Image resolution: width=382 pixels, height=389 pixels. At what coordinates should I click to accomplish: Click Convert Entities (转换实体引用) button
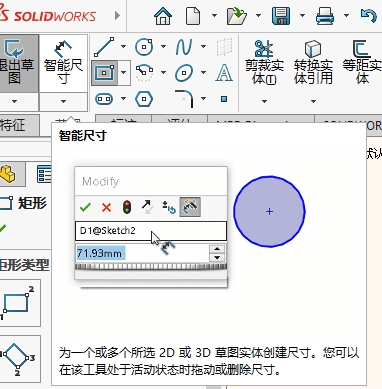(x=313, y=63)
